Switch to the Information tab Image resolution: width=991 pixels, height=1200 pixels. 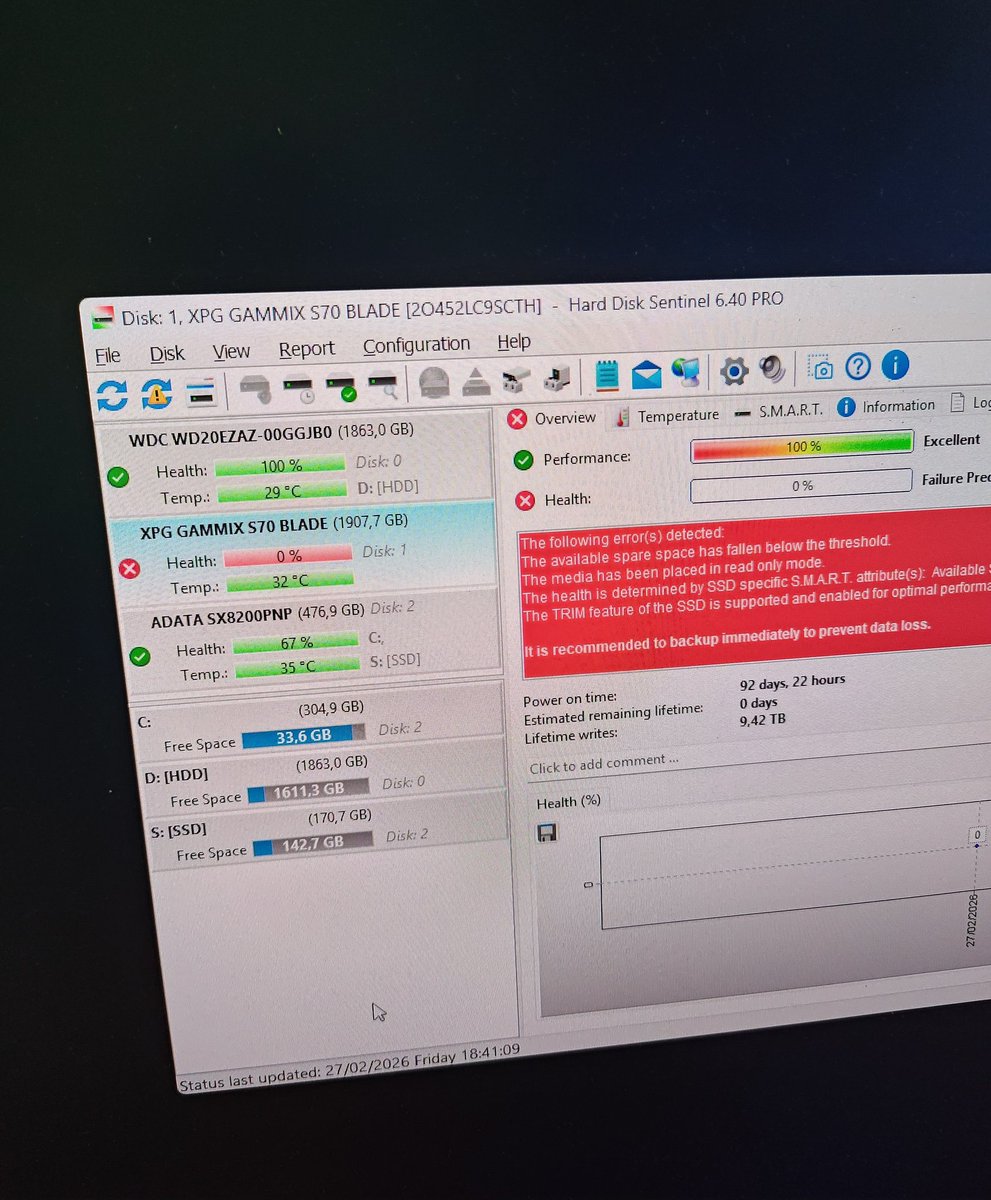[886, 406]
